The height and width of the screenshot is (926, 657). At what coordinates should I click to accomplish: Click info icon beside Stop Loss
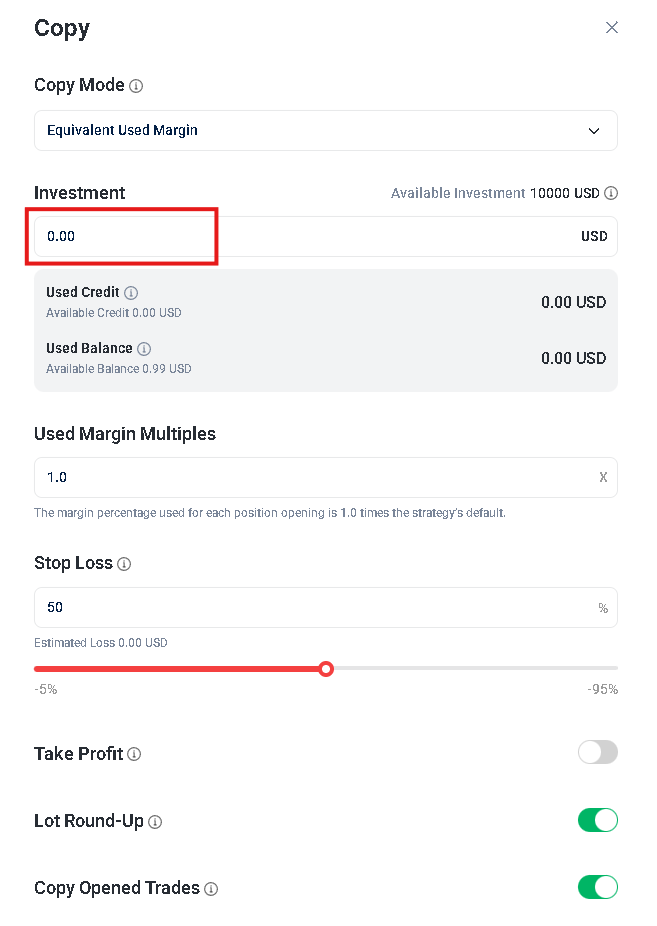(124, 564)
